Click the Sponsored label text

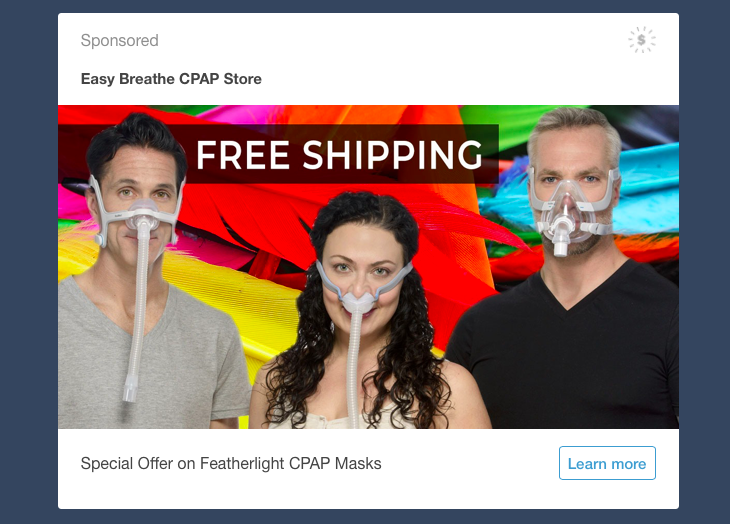(x=120, y=40)
